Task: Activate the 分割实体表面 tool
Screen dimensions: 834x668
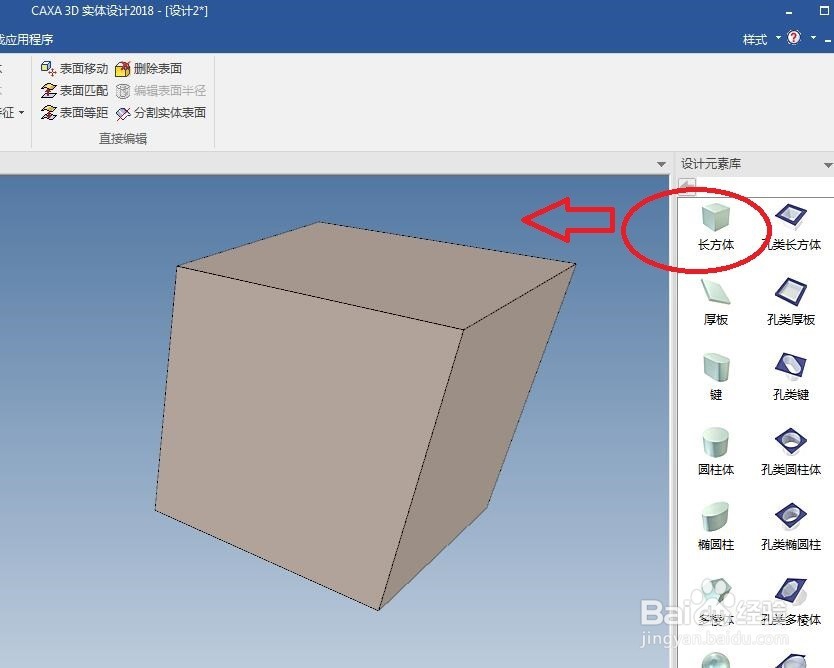Action: [x=161, y=113]
